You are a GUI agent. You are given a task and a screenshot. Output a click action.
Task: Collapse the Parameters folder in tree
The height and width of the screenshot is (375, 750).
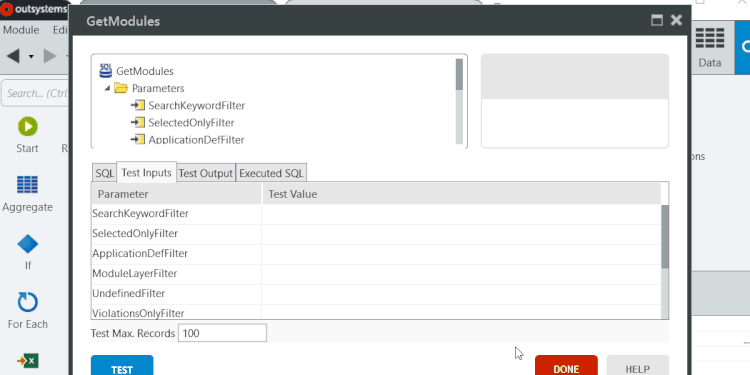pyautogui.click(x=107, y=88)
